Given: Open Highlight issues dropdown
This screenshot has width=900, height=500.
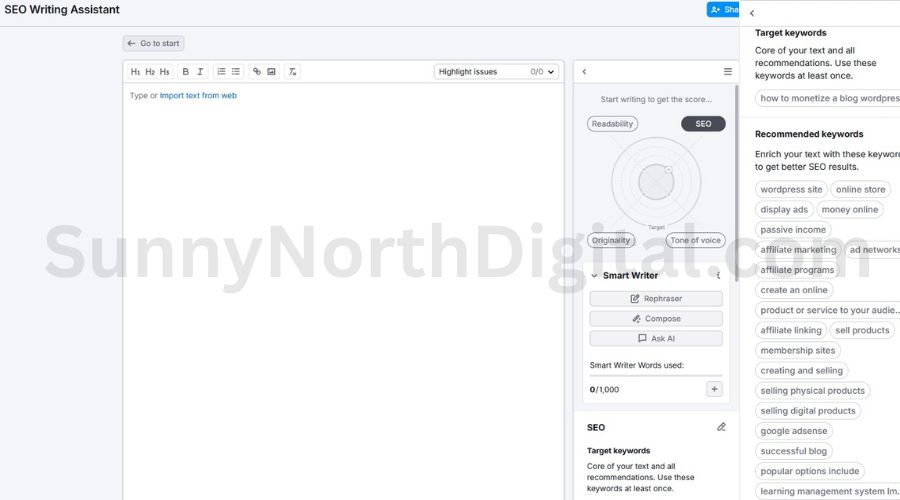Looking at the screenshot, I should point(496,72).
